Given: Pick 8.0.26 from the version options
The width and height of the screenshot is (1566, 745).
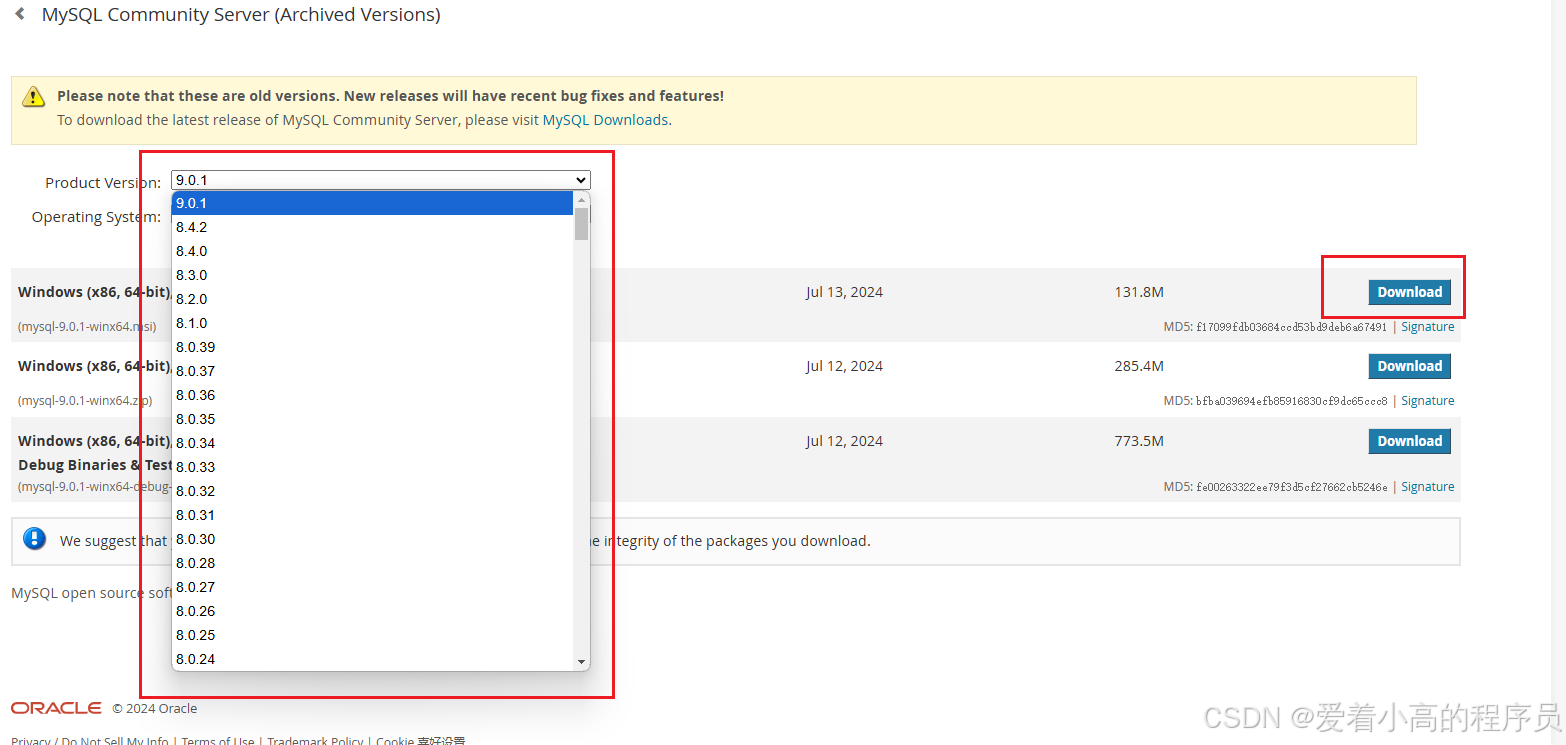Looking at the screenshot, I should 372,611.
